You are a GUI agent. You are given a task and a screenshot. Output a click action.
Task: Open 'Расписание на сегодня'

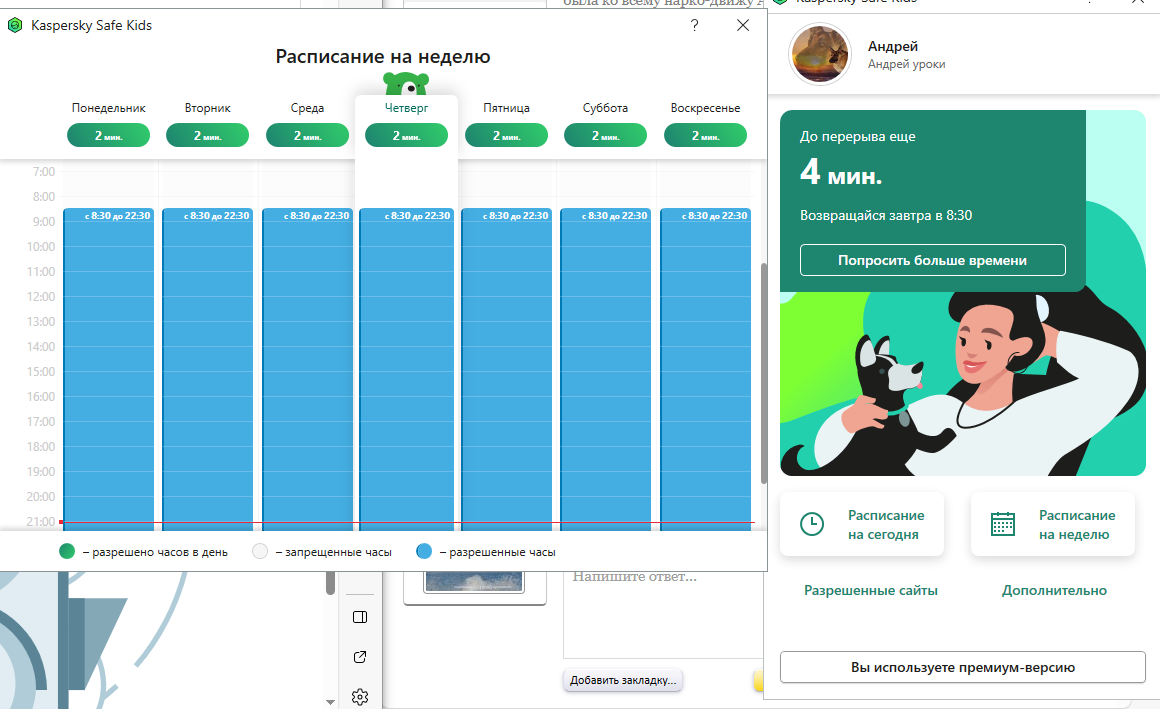[862, 524]
